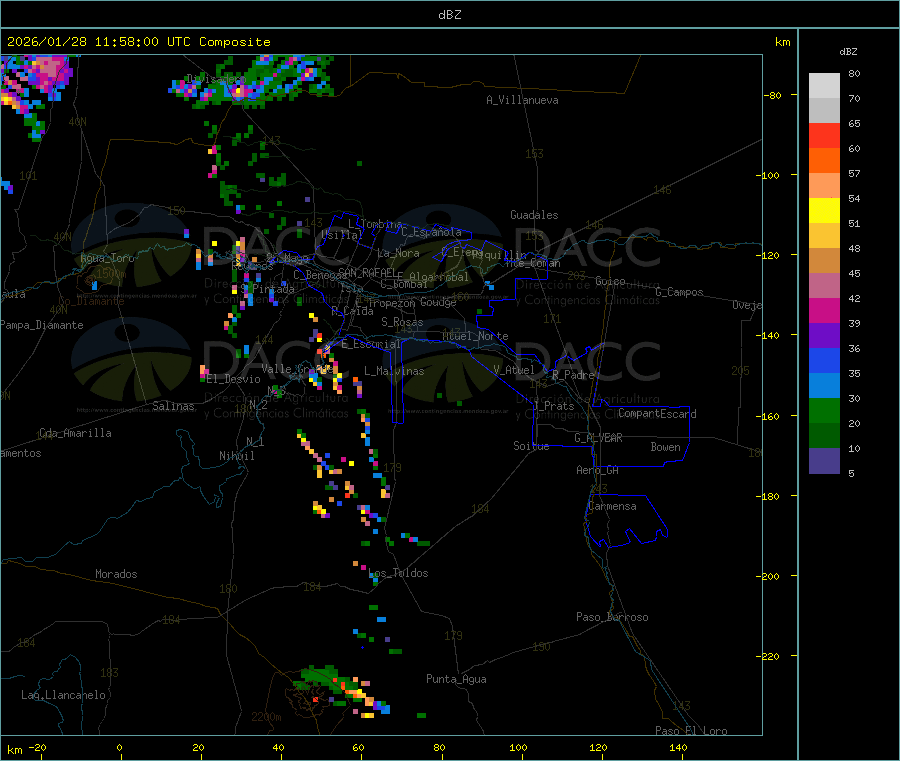Click the G_Campos map label

pyautogui.click(x=679, y=292)
